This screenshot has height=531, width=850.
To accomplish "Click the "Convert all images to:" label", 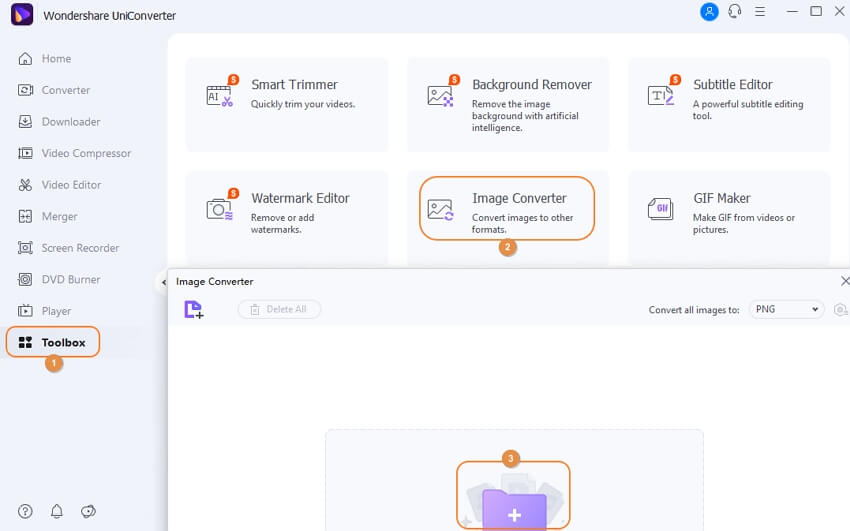I will (694, 310).
